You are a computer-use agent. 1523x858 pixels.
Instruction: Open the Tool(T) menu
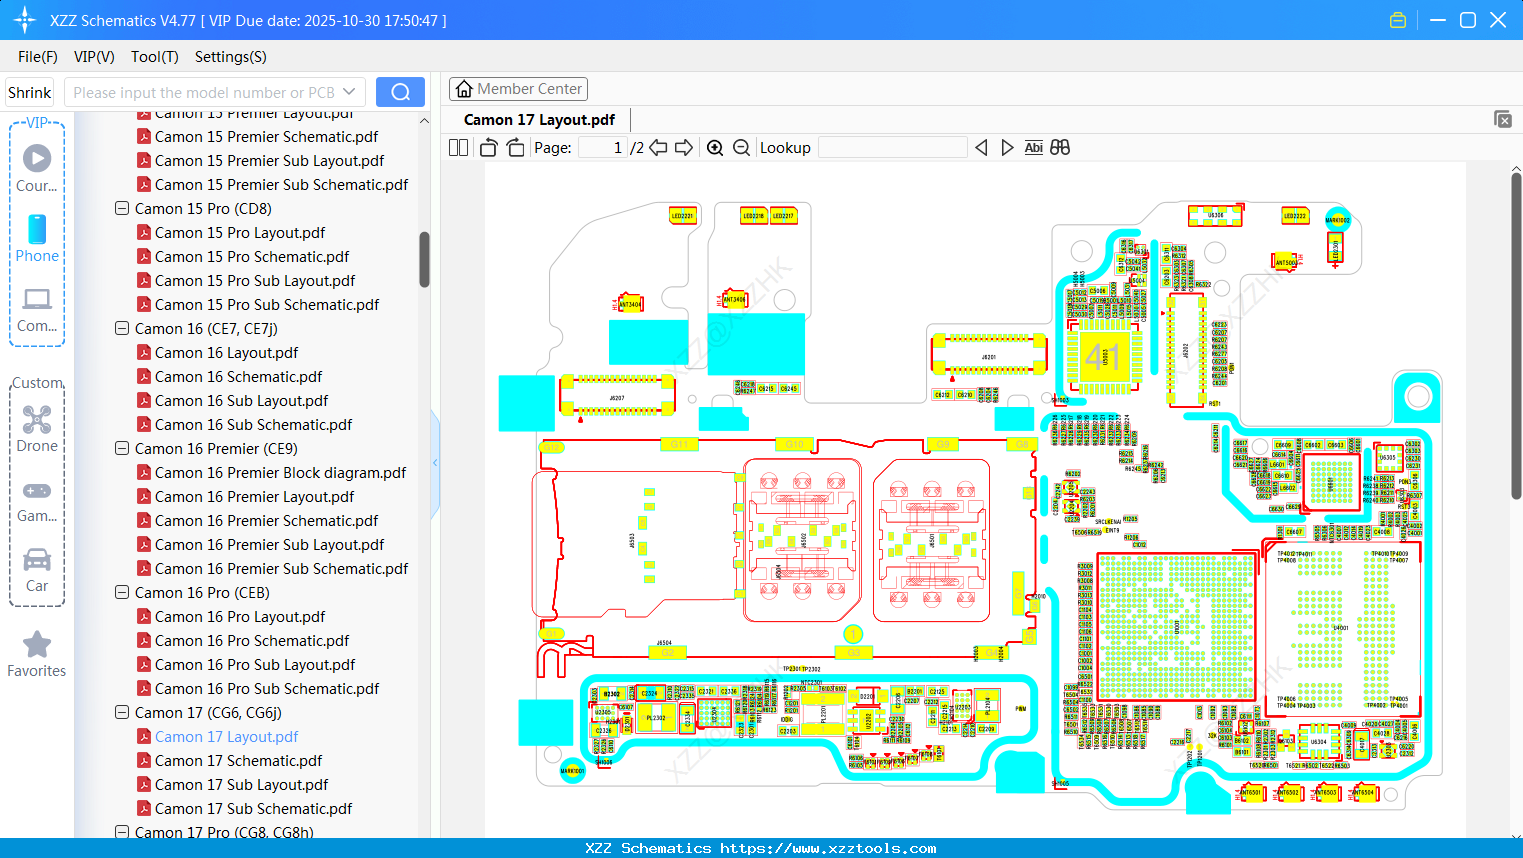(x=155, y=57)
